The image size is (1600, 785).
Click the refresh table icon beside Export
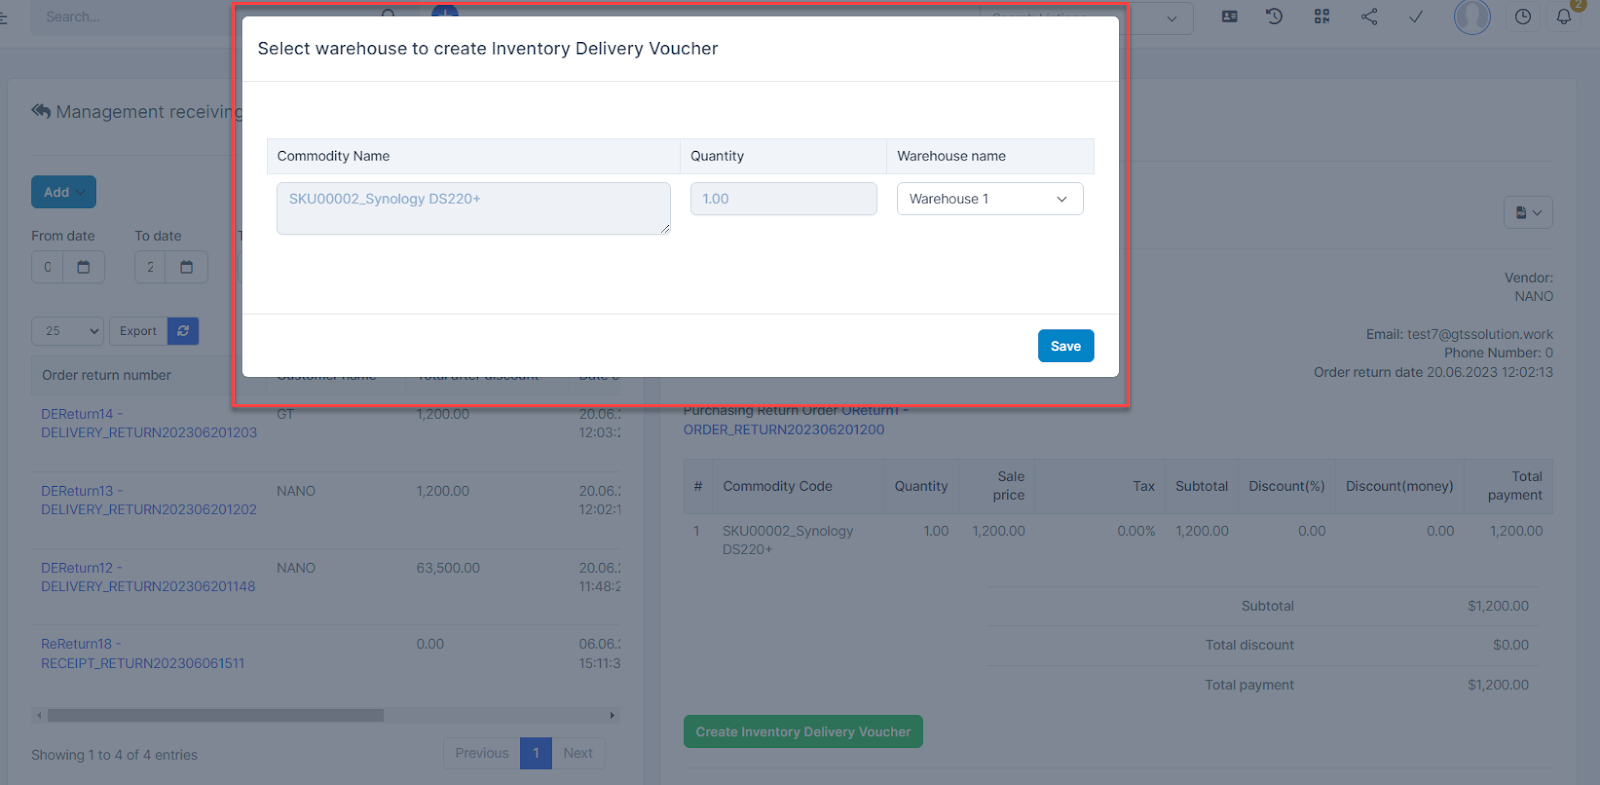coord(183,331)
